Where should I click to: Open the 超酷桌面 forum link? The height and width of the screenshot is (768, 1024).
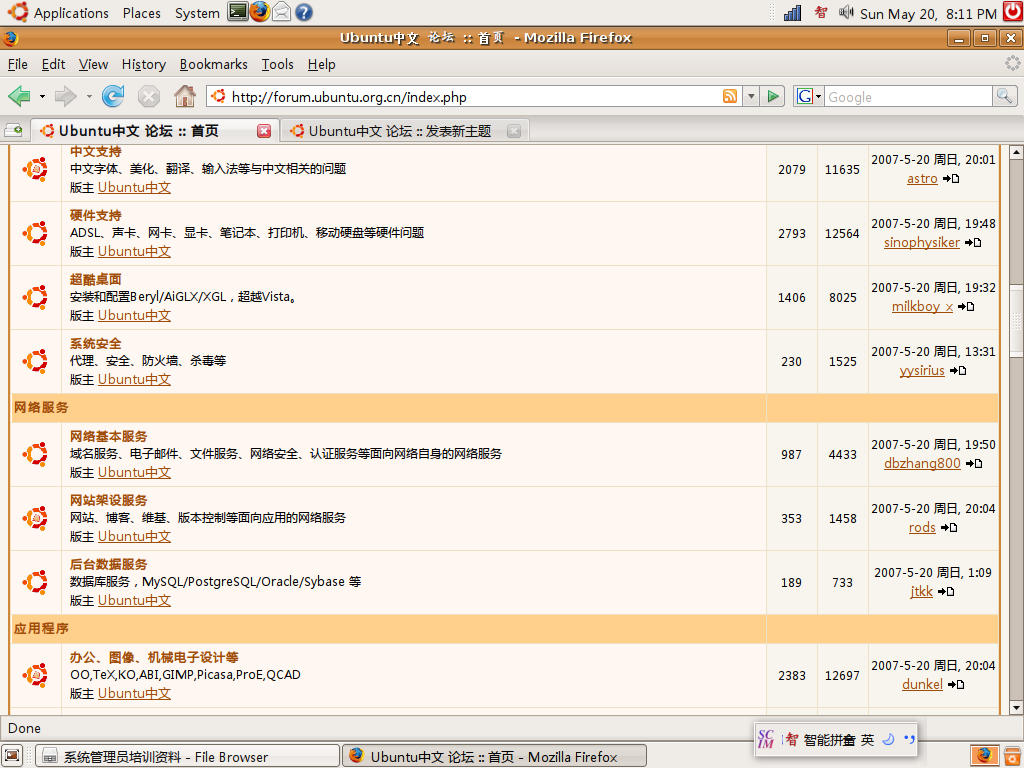pos(95,279)
